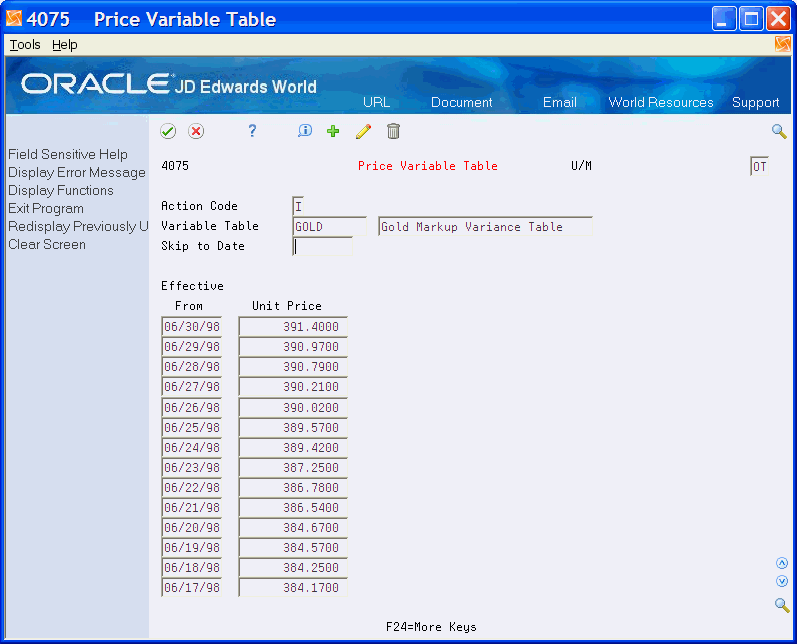Click the scroll down arrow icon
The width and height of the screenshot is (797, 644).
(x=782, y=581)
